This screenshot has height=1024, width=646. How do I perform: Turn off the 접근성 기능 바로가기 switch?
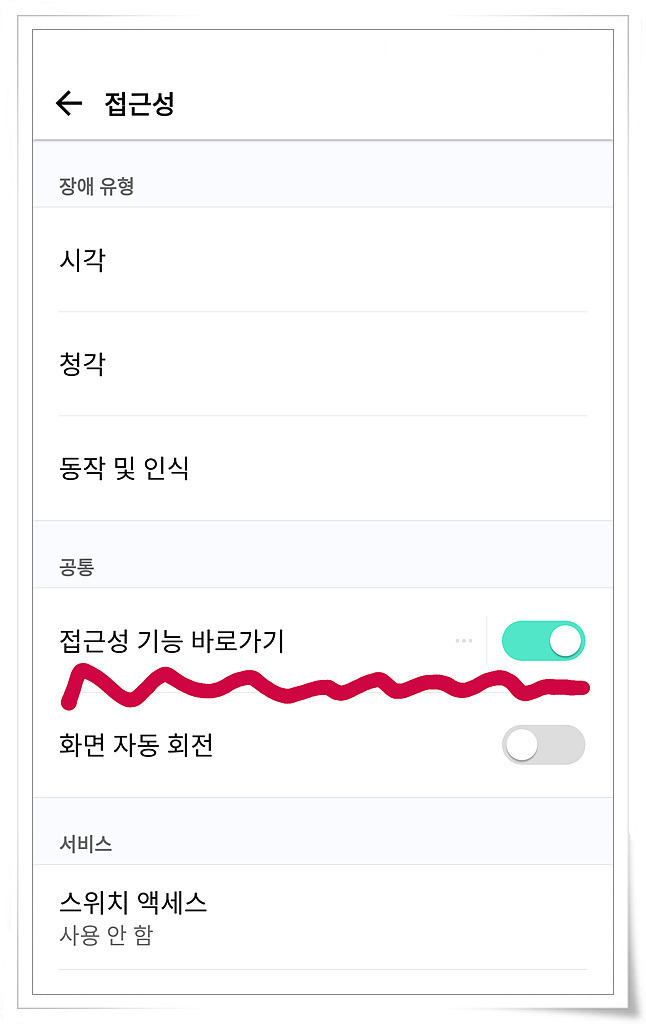click(x=543, y=641)
